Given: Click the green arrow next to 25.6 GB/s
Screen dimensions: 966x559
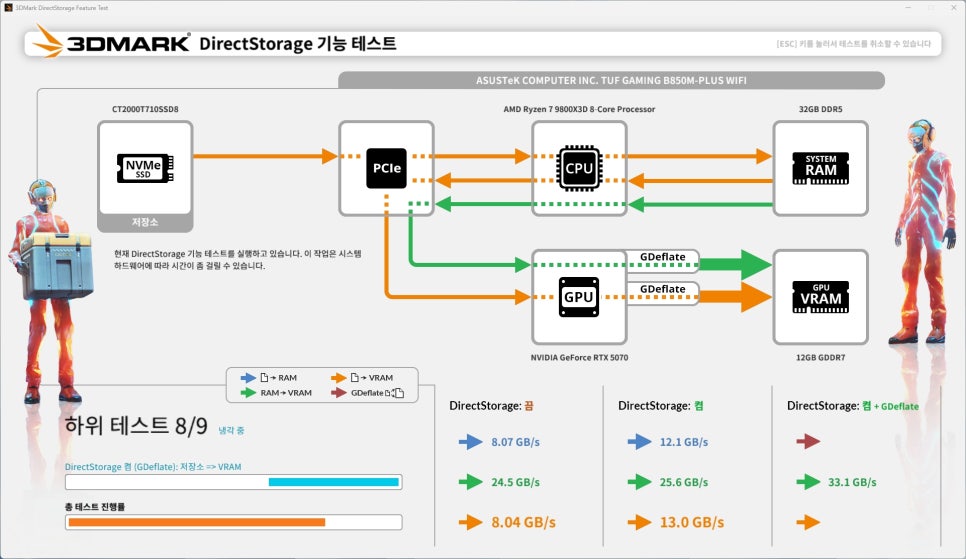Looking at the screenshot, I should [639, 482].
